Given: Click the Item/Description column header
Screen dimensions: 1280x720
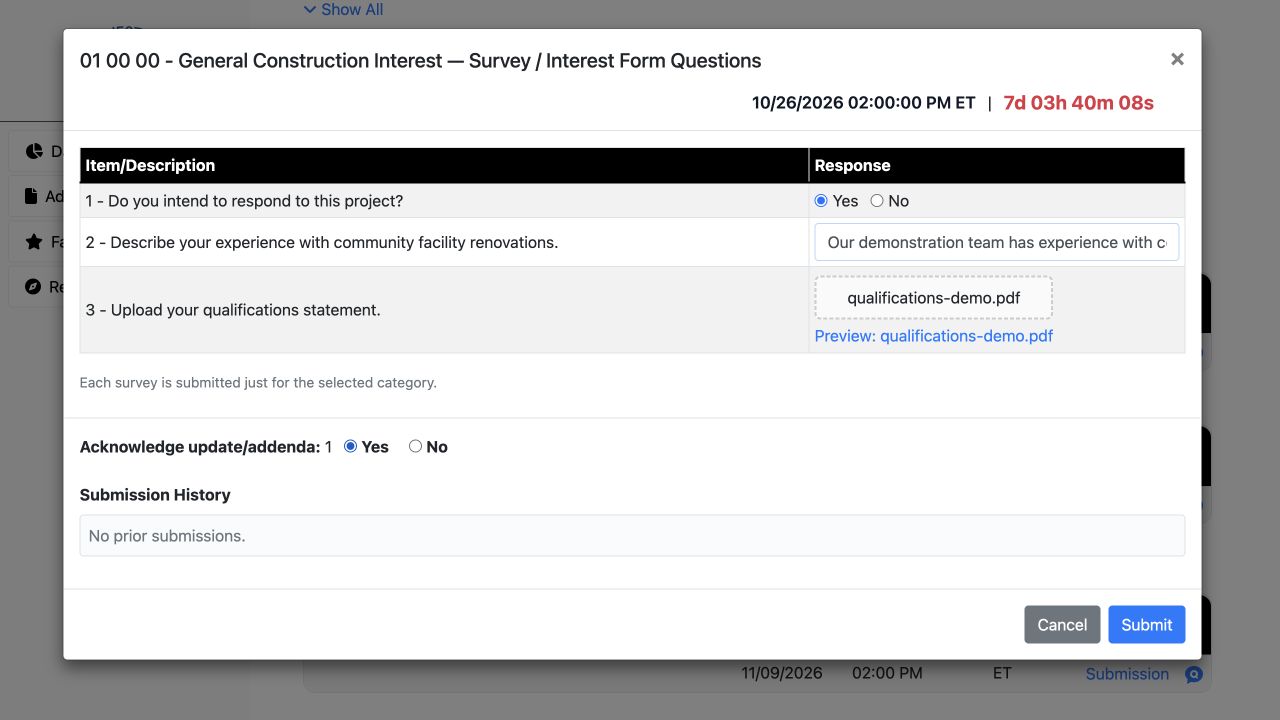Looking at the screenshot, I should tap(444, 165).
